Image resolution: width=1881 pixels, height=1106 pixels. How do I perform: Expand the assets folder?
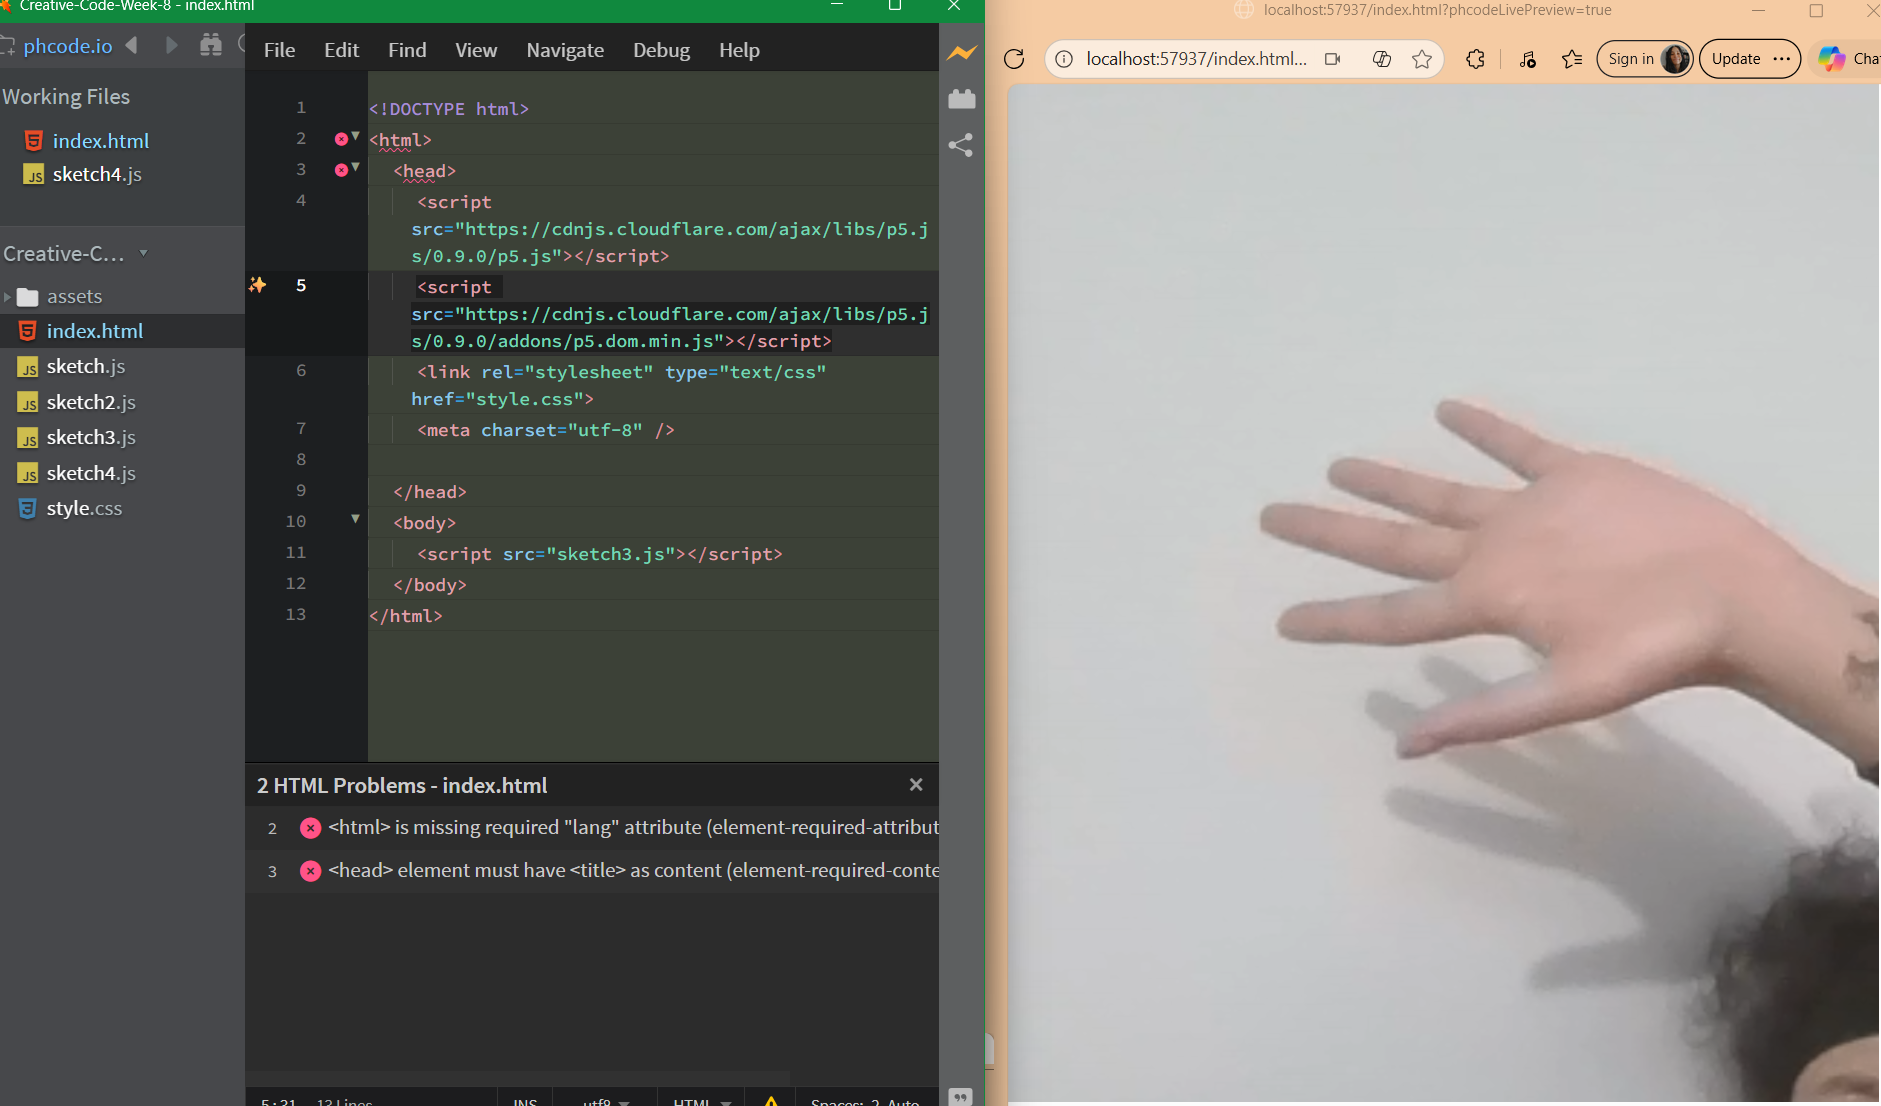click(8, 297)
